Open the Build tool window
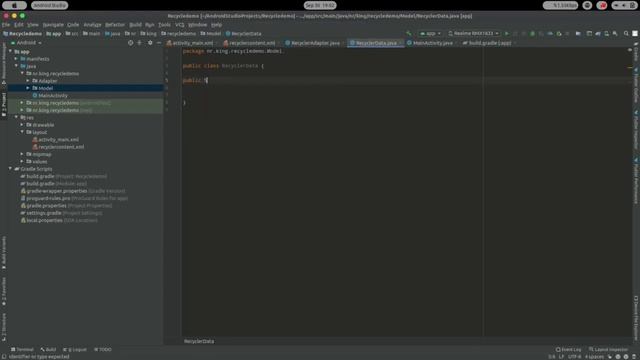The height and width of the screenshot is (360, 640). (48, 349)
